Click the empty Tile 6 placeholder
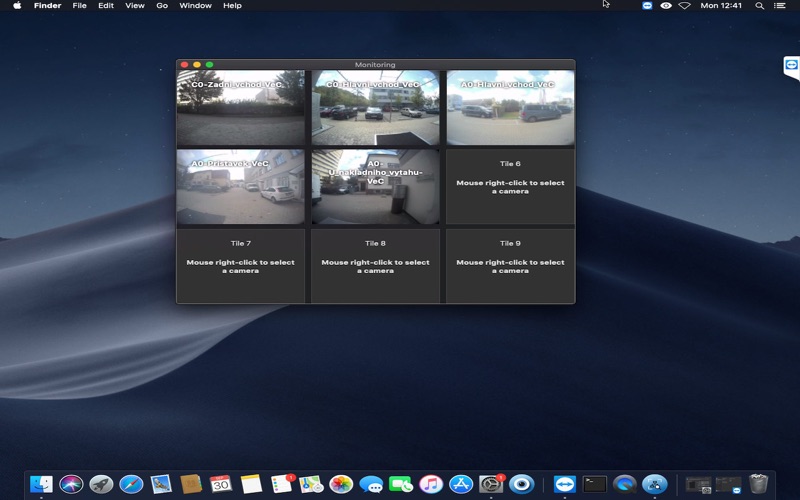The height and width of the screenshot is (500, 800). [510, 187]
